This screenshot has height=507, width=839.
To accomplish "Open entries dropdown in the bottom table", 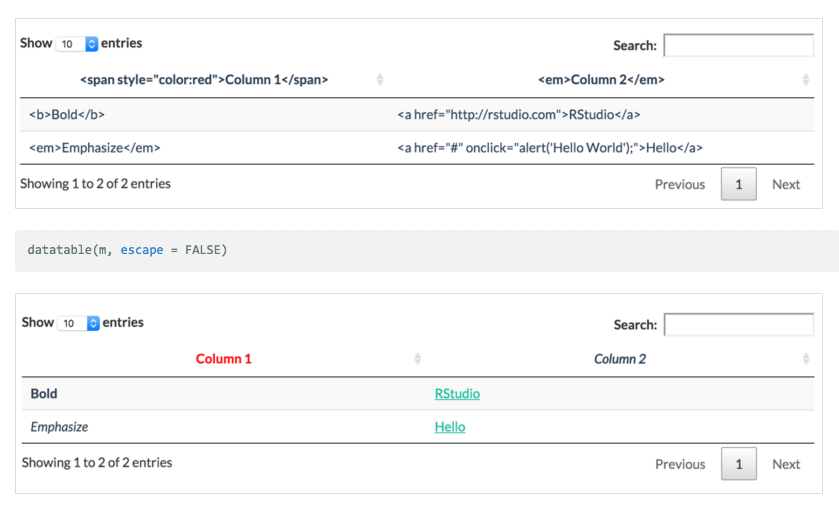I will 80,323.
